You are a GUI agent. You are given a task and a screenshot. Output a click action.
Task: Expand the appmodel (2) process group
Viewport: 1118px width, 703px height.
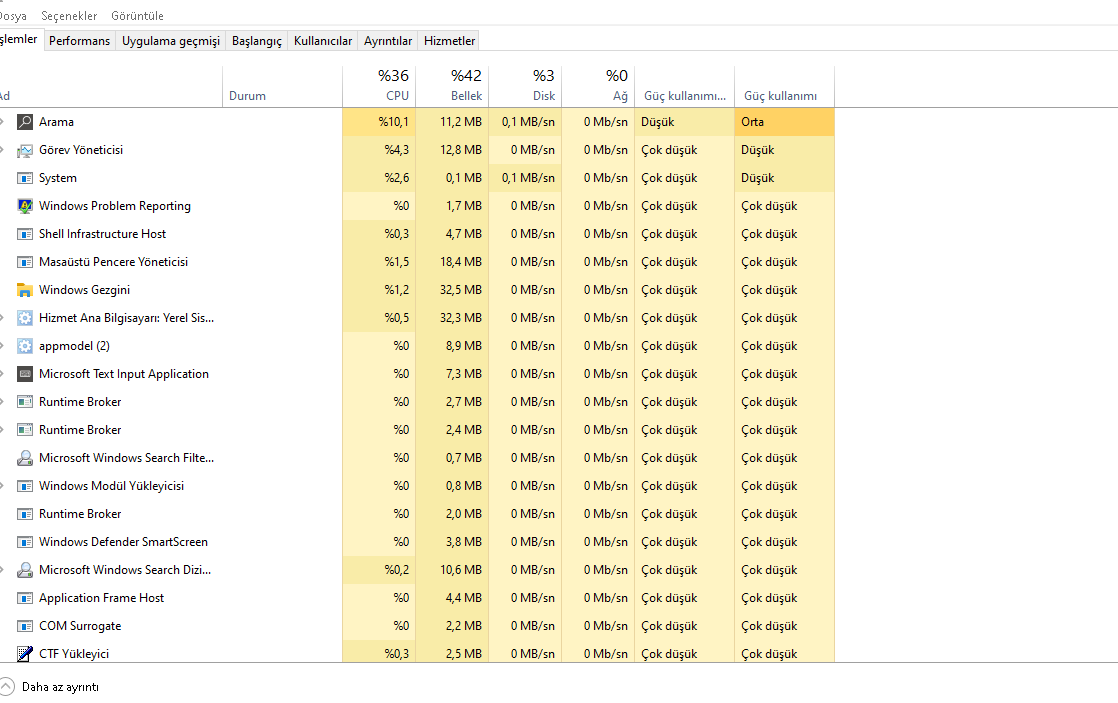(4, 346)
